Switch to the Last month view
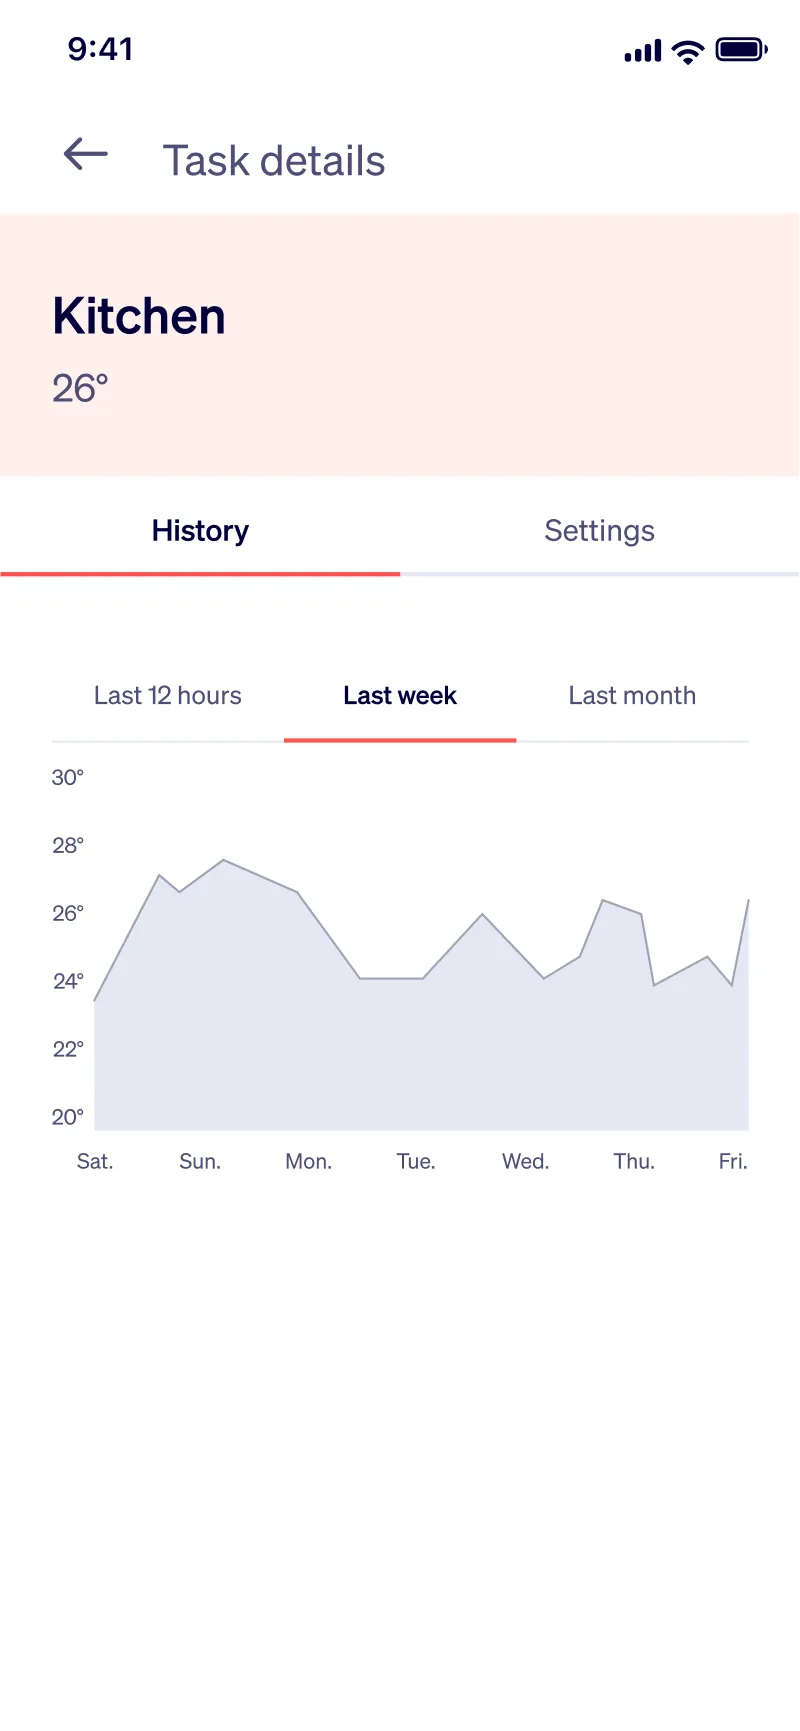The width and height of the screenshot is (800, 1731). coord(632,695)
